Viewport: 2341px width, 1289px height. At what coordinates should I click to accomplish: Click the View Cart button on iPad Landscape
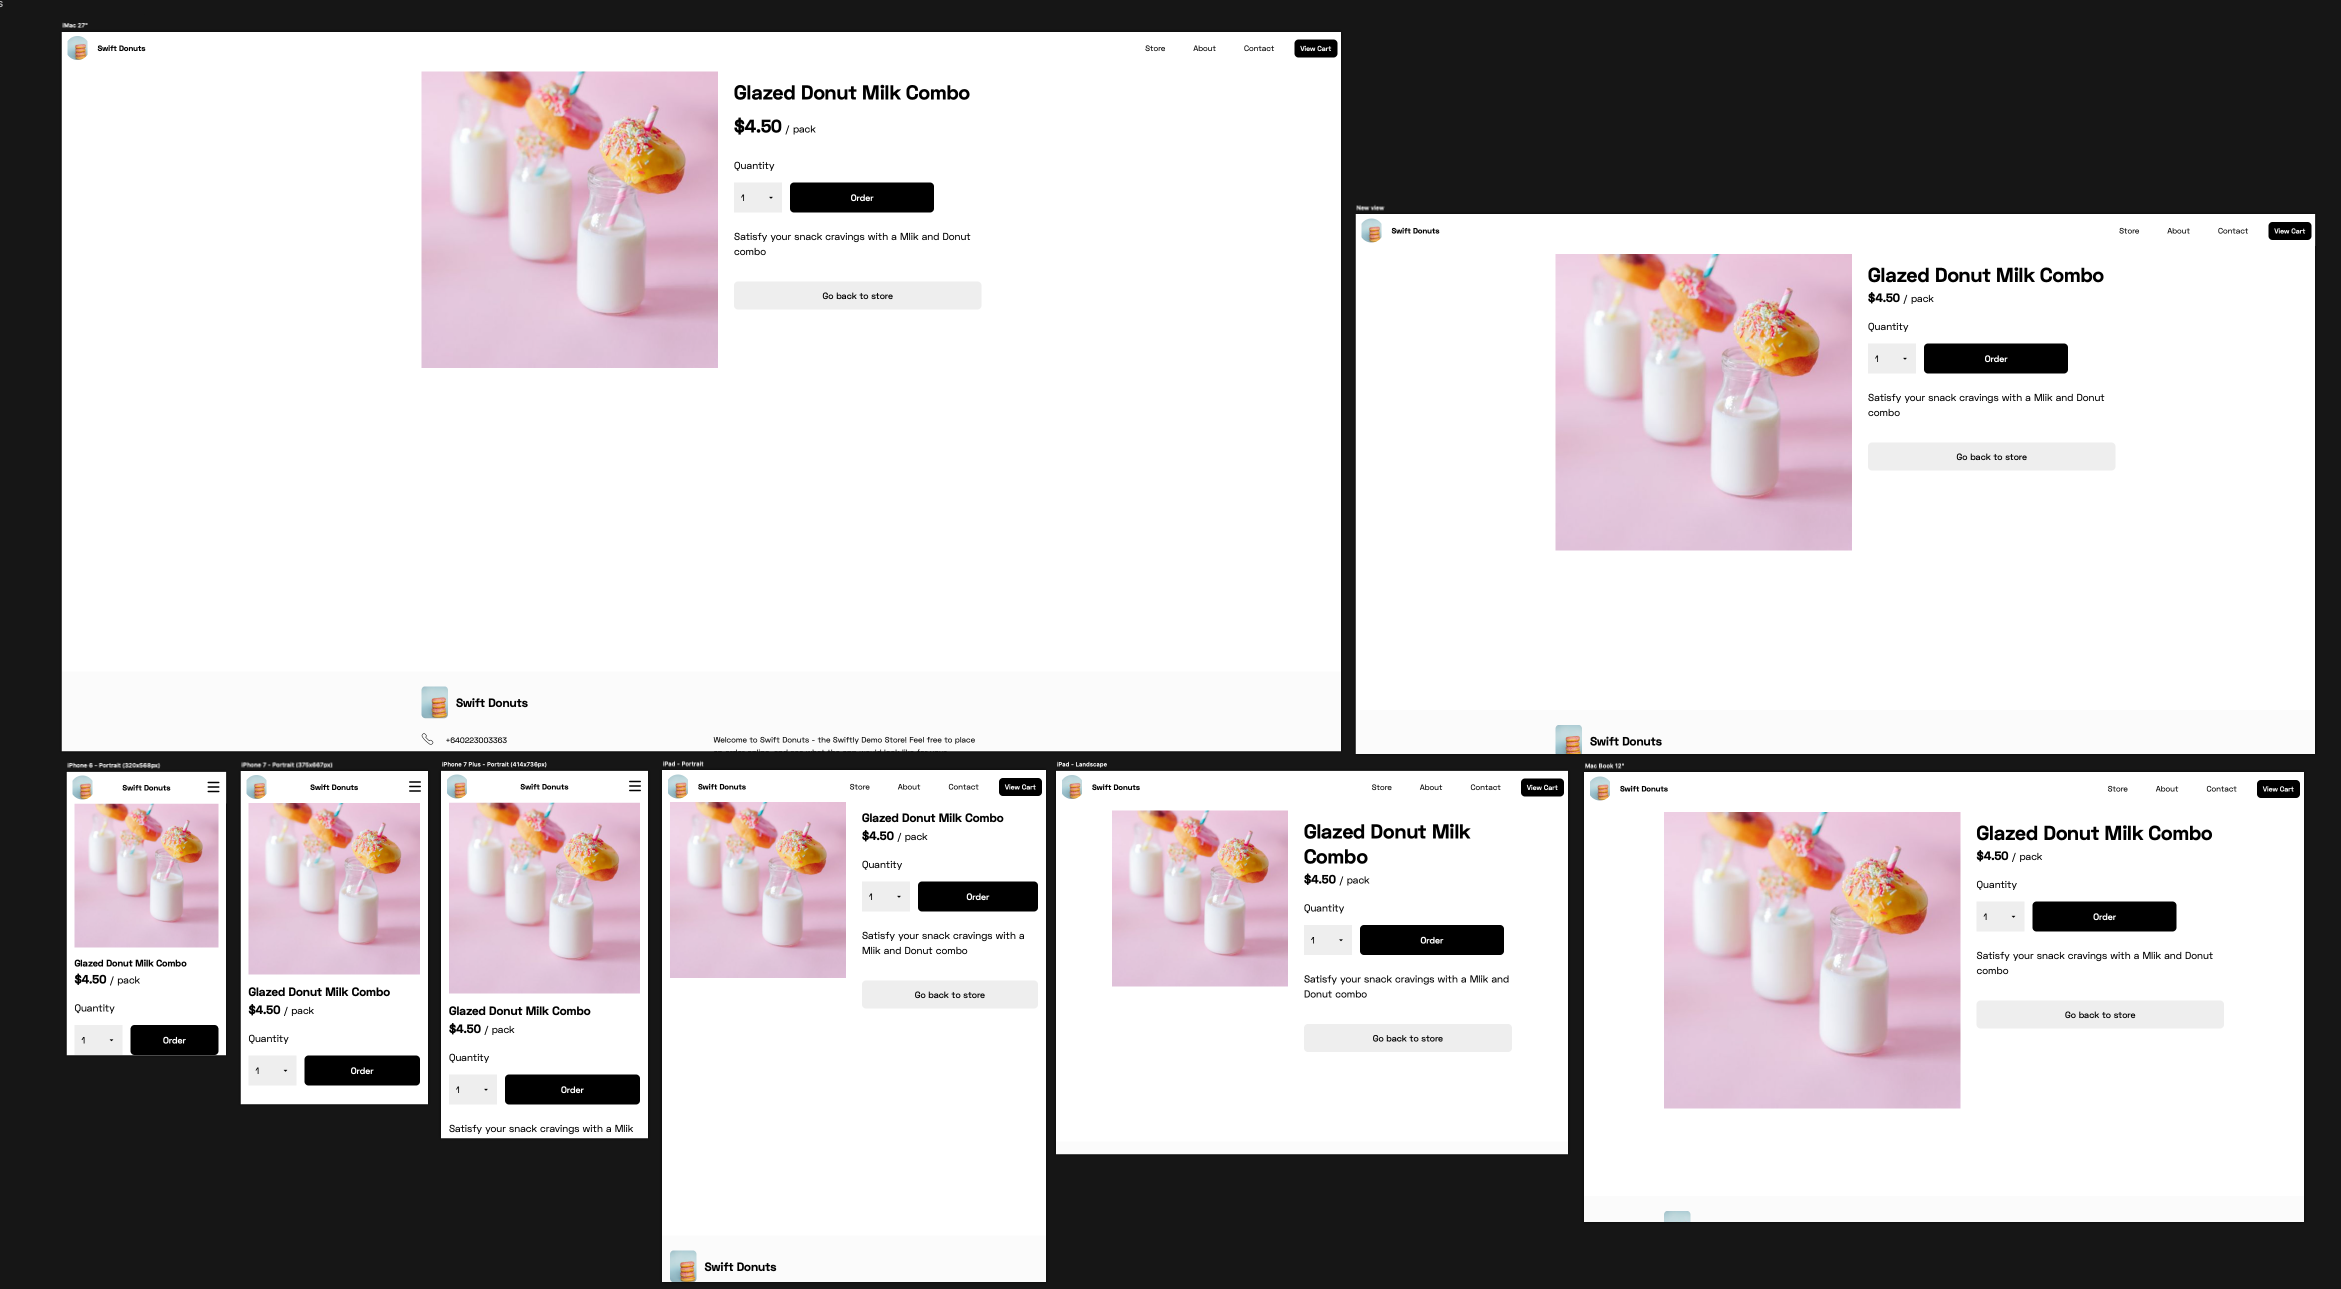click(1543, 787)
